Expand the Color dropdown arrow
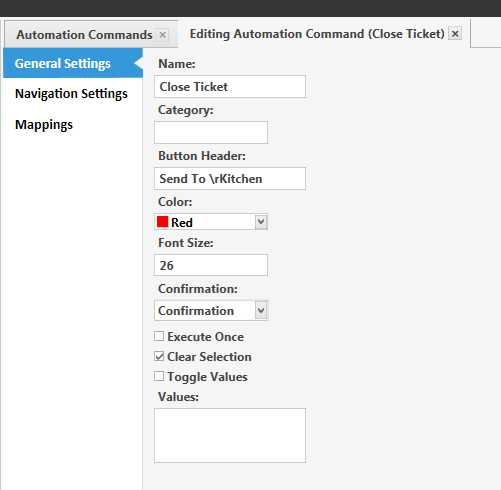The width and height of the screenshot is (501, 490). point(261,222)
